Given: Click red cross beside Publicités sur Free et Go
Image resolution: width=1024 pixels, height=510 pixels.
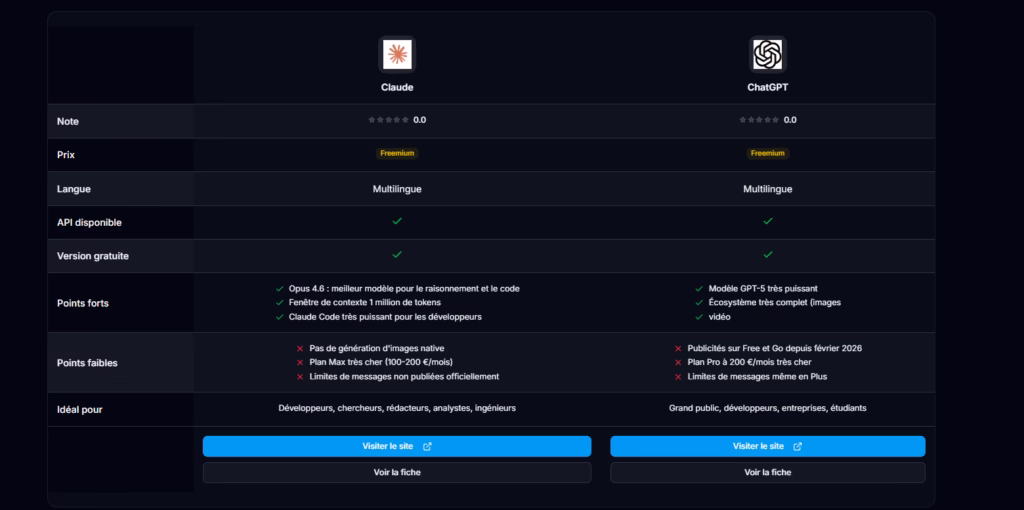Looking at the screenshot, I should [679, 349].
